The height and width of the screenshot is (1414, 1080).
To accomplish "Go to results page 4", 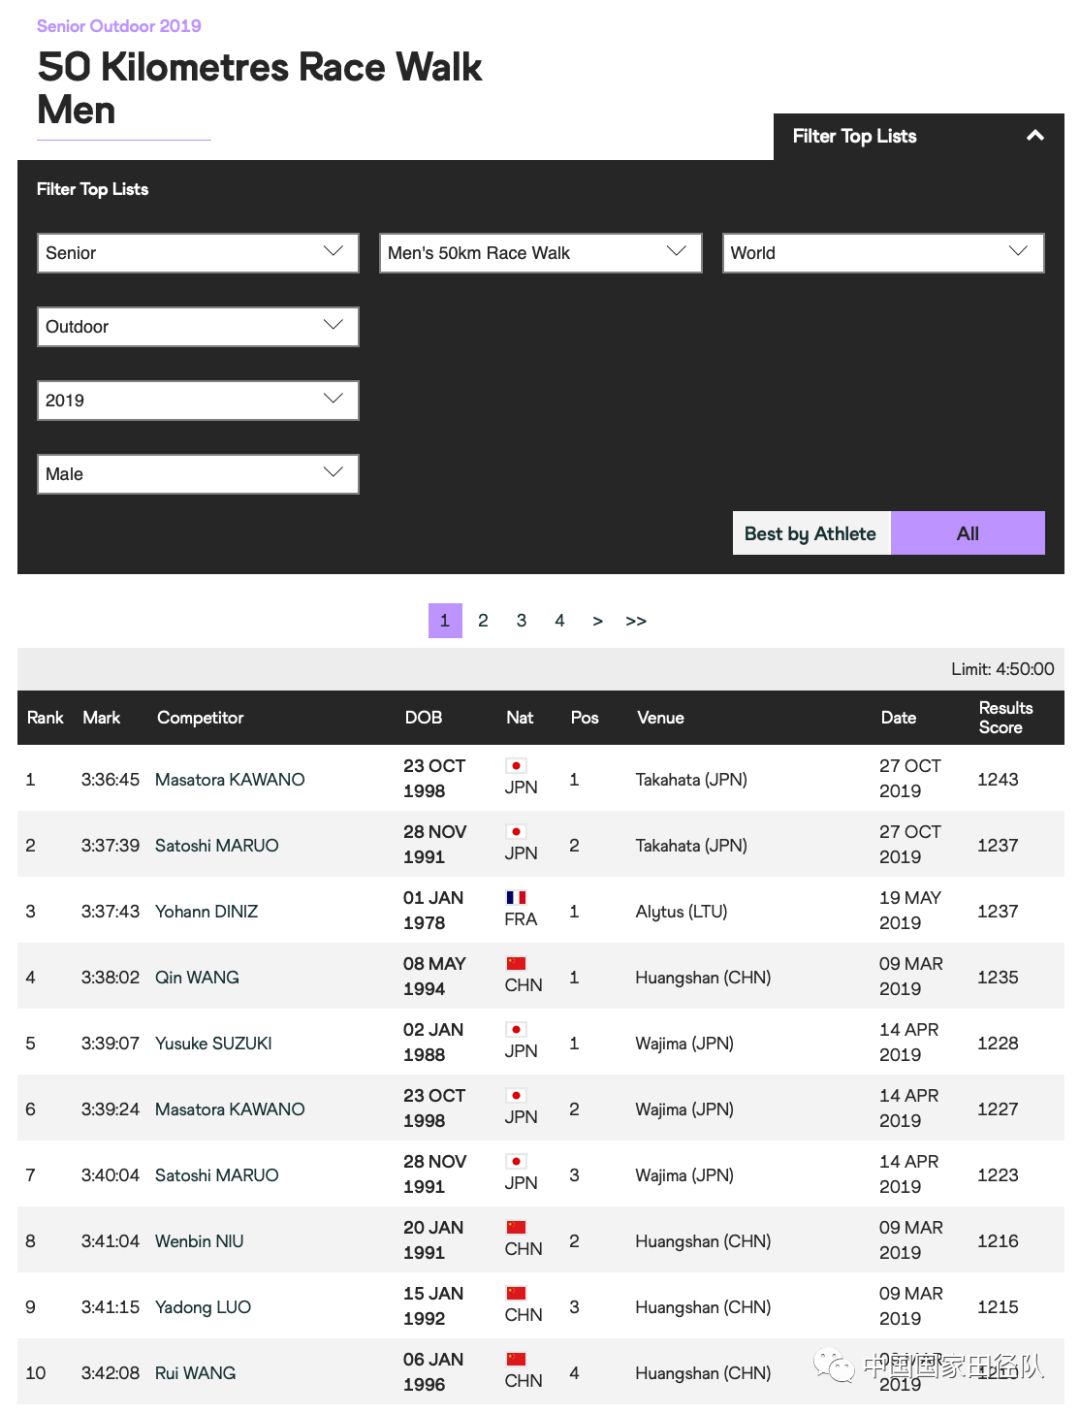I will point(560,620).
